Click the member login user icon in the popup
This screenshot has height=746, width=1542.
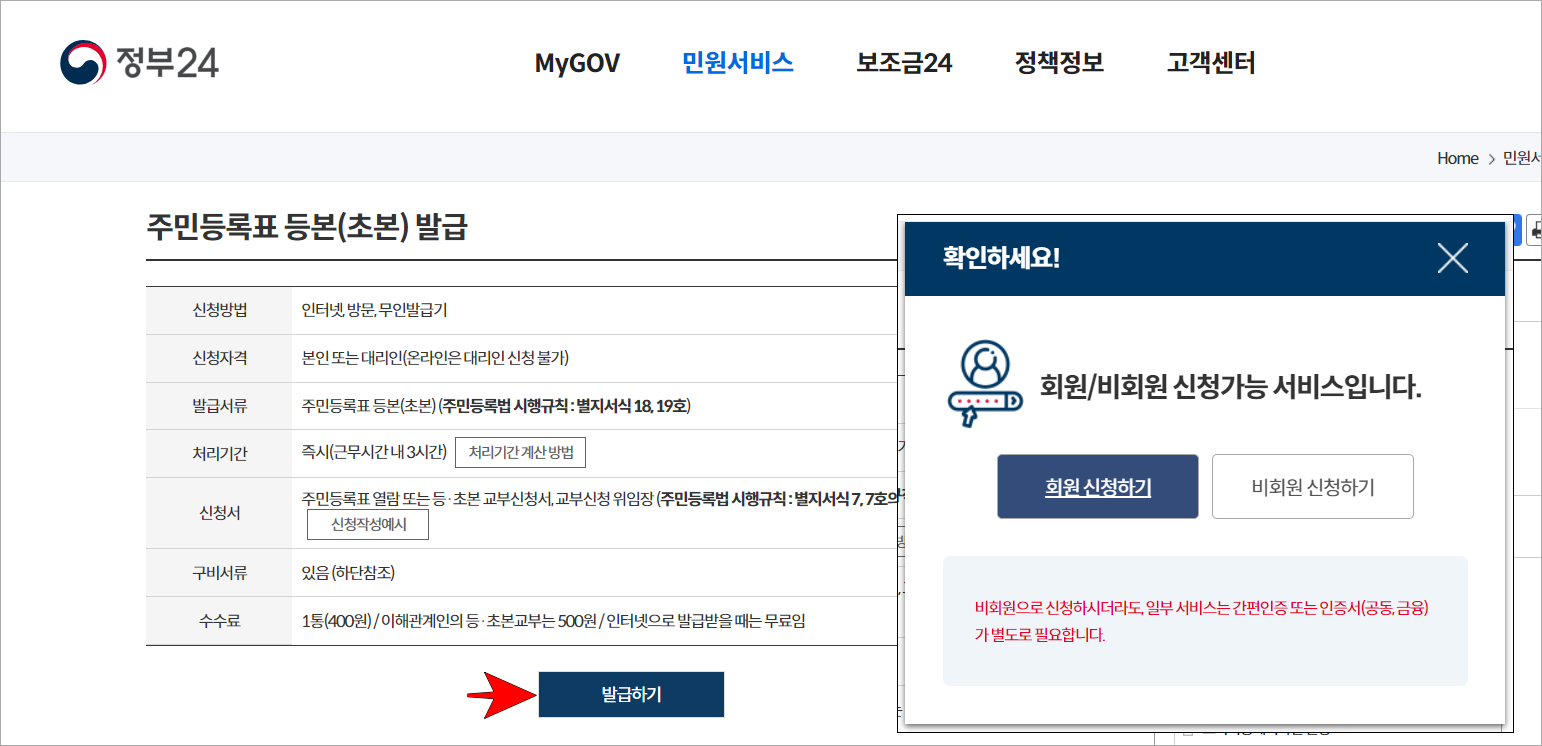(985, 385)
